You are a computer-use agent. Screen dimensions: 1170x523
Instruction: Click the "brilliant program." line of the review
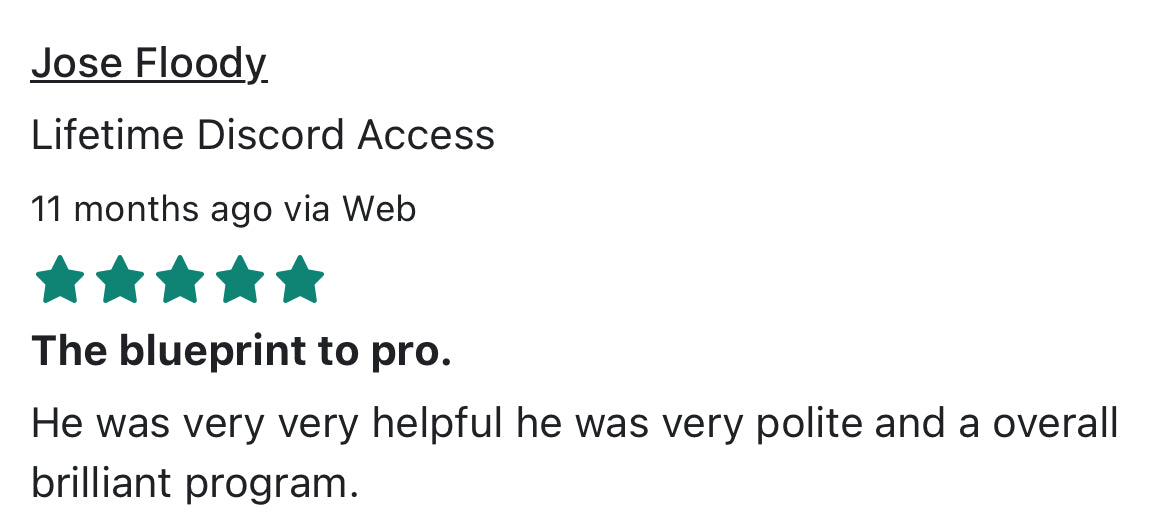point(194,484)
